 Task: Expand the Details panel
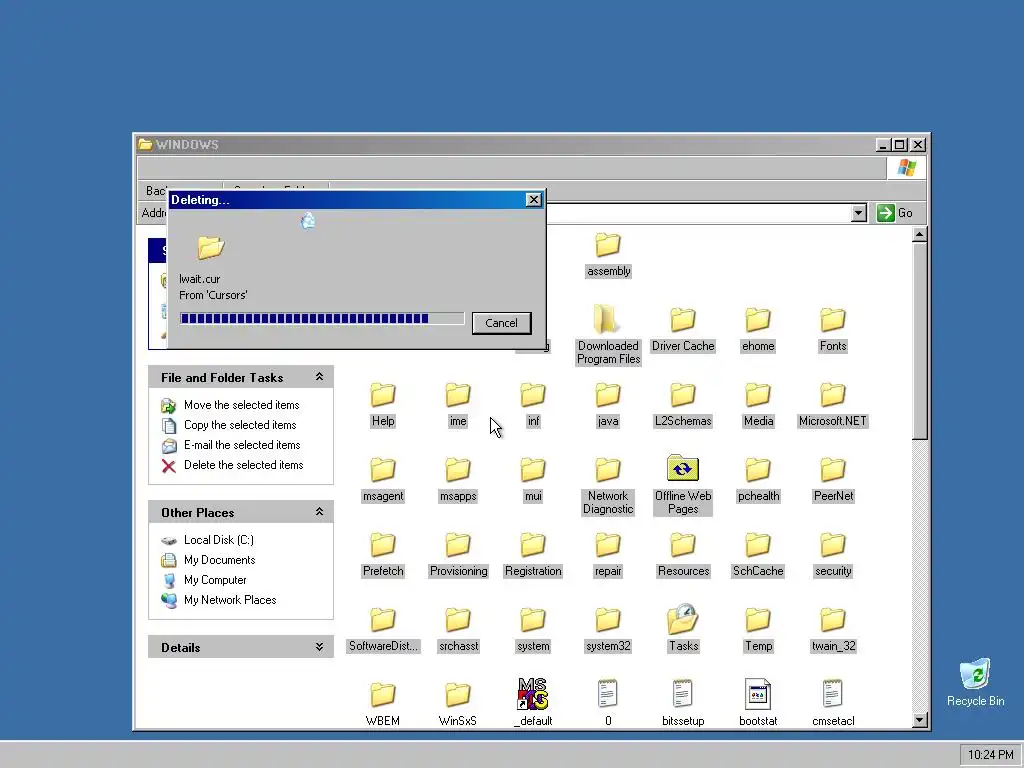coord(319,647)
